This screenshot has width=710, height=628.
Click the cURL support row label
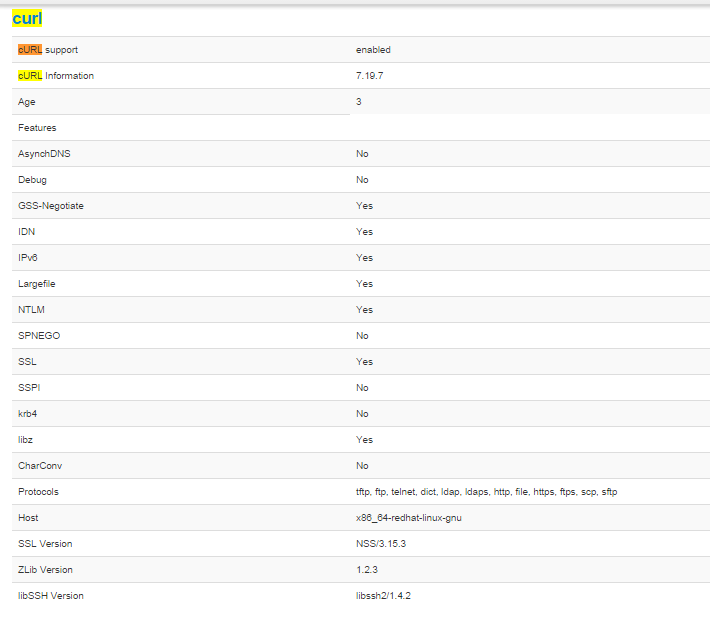48,50
